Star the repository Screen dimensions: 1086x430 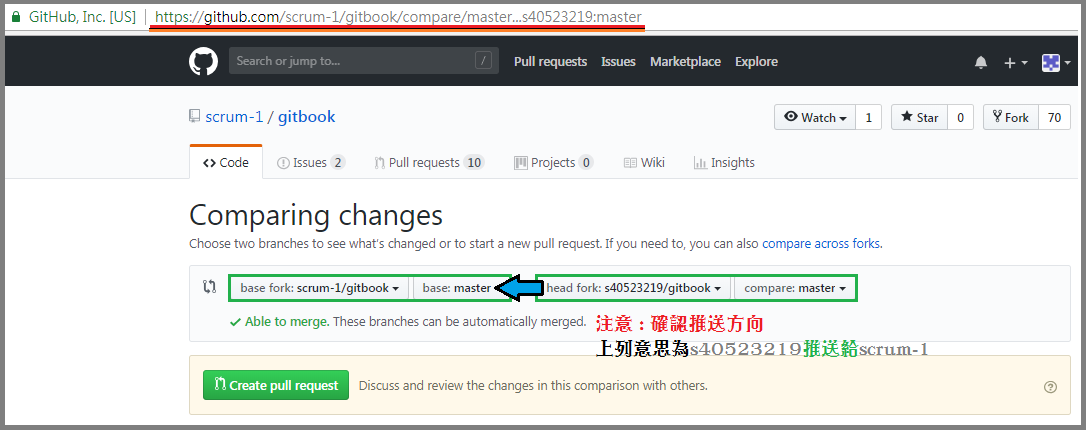[919, 118]
